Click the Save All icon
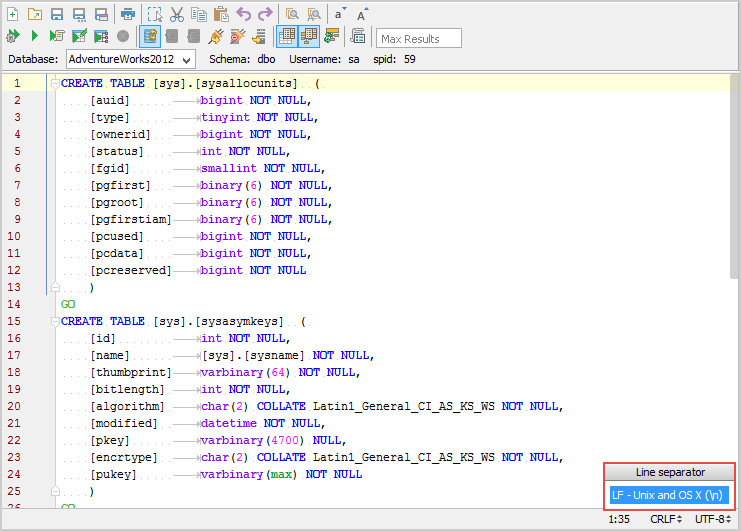741x531 pixels. (x=101, y=15)
